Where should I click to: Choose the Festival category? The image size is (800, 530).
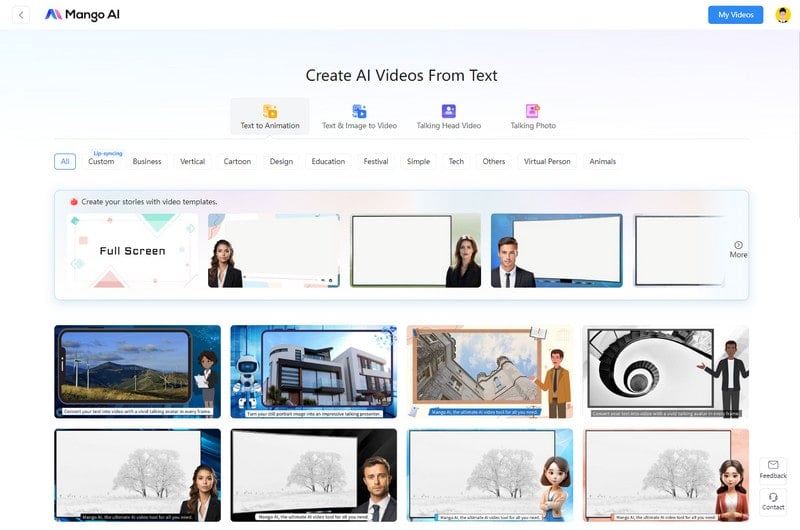pos(376,161)
